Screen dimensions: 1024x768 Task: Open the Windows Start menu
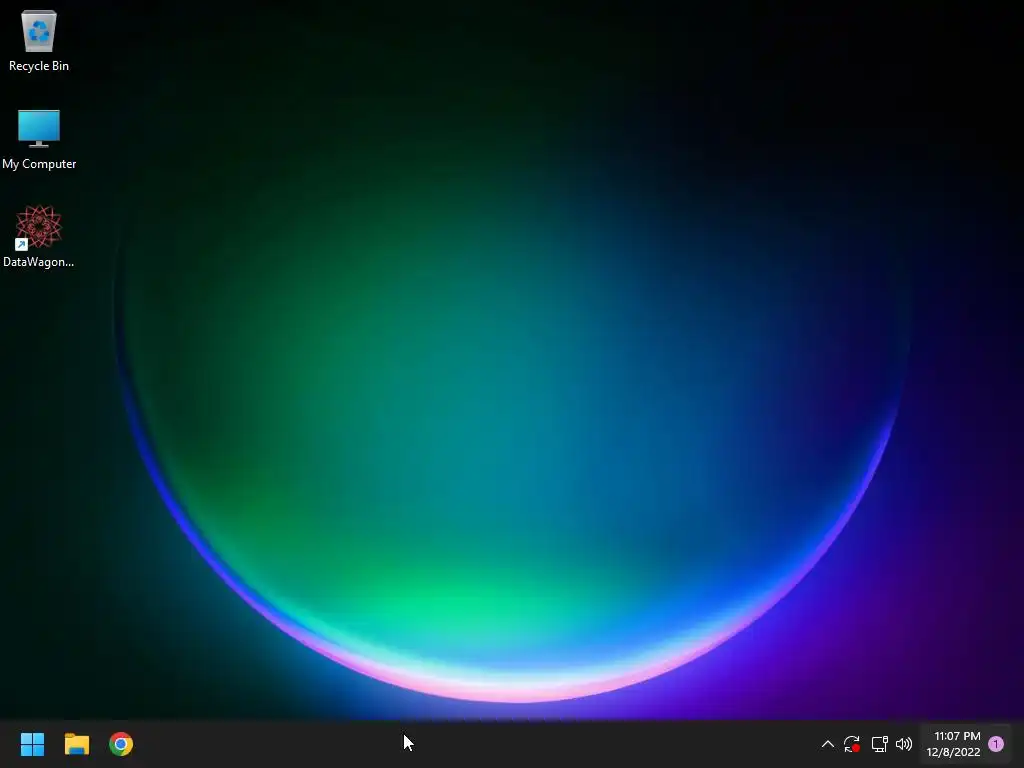[x=32, y=744]
